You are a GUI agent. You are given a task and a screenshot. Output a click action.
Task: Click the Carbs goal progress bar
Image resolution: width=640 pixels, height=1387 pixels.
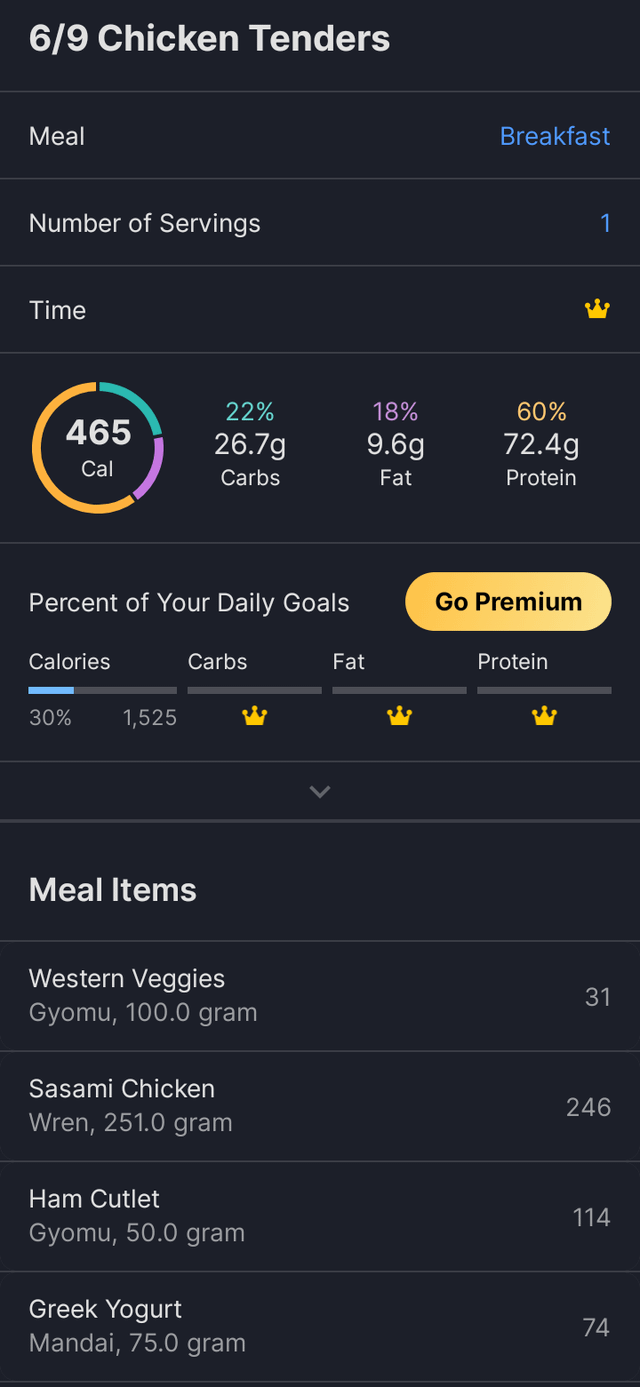click(x=255, y=690)
